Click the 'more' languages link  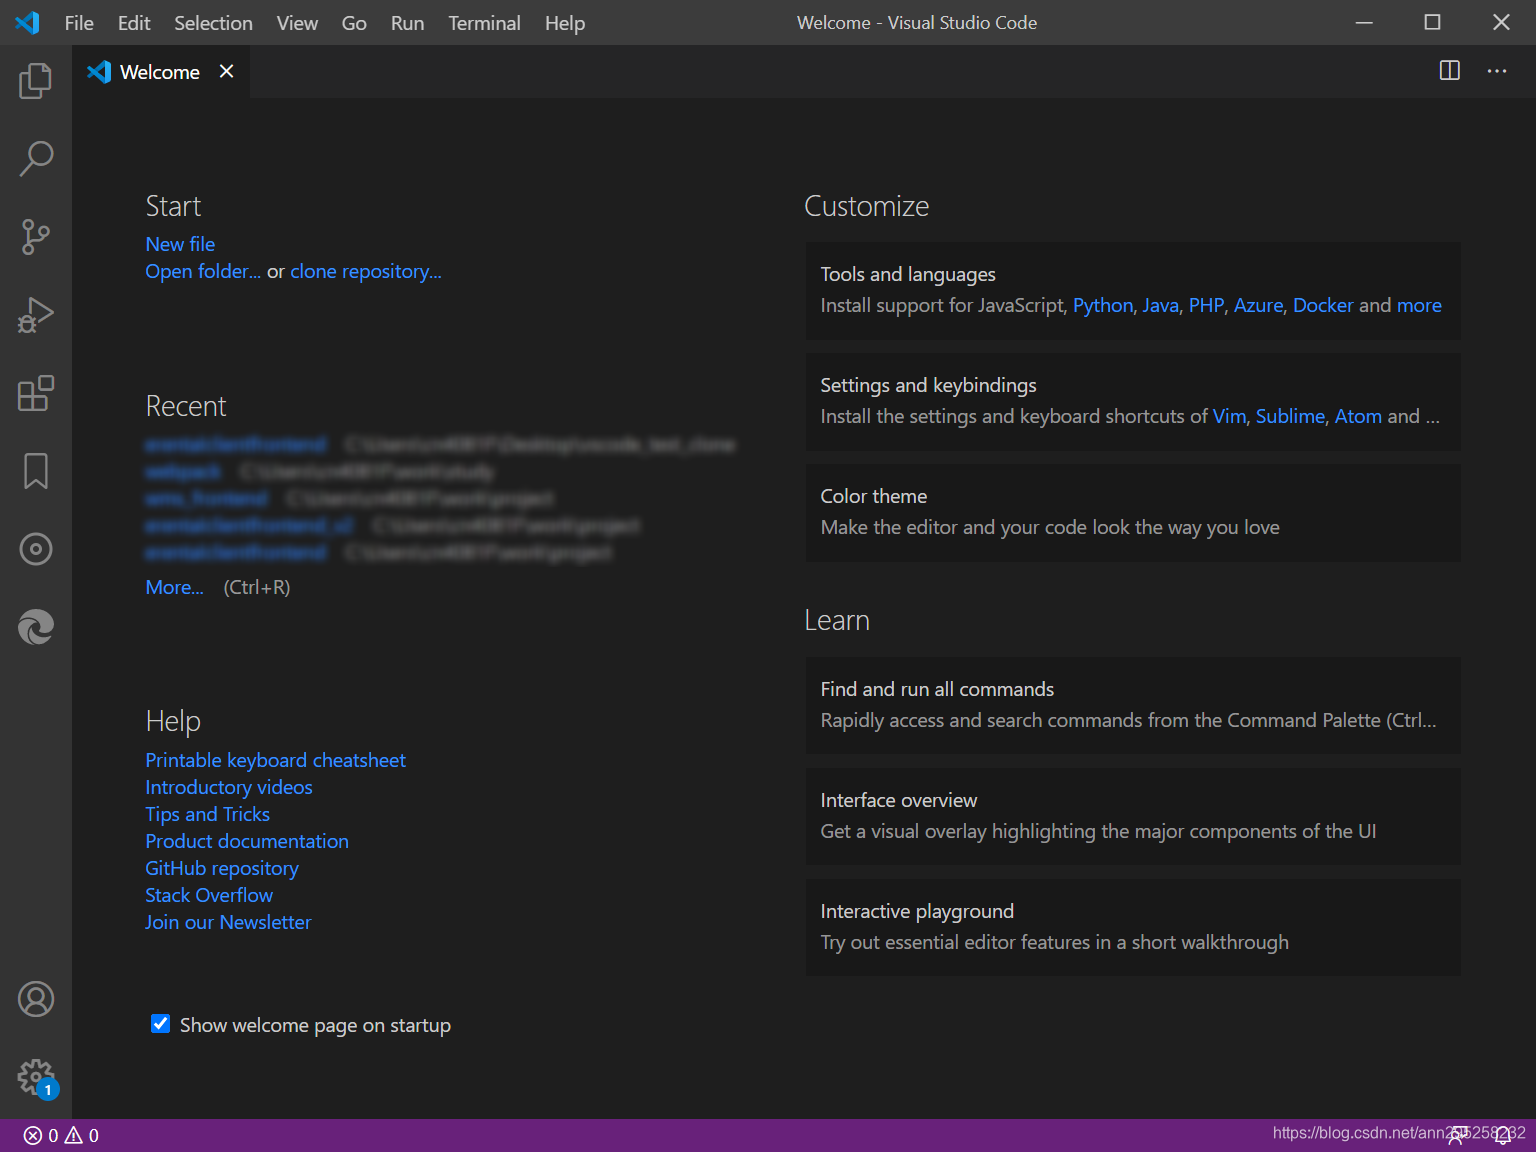1419,305
